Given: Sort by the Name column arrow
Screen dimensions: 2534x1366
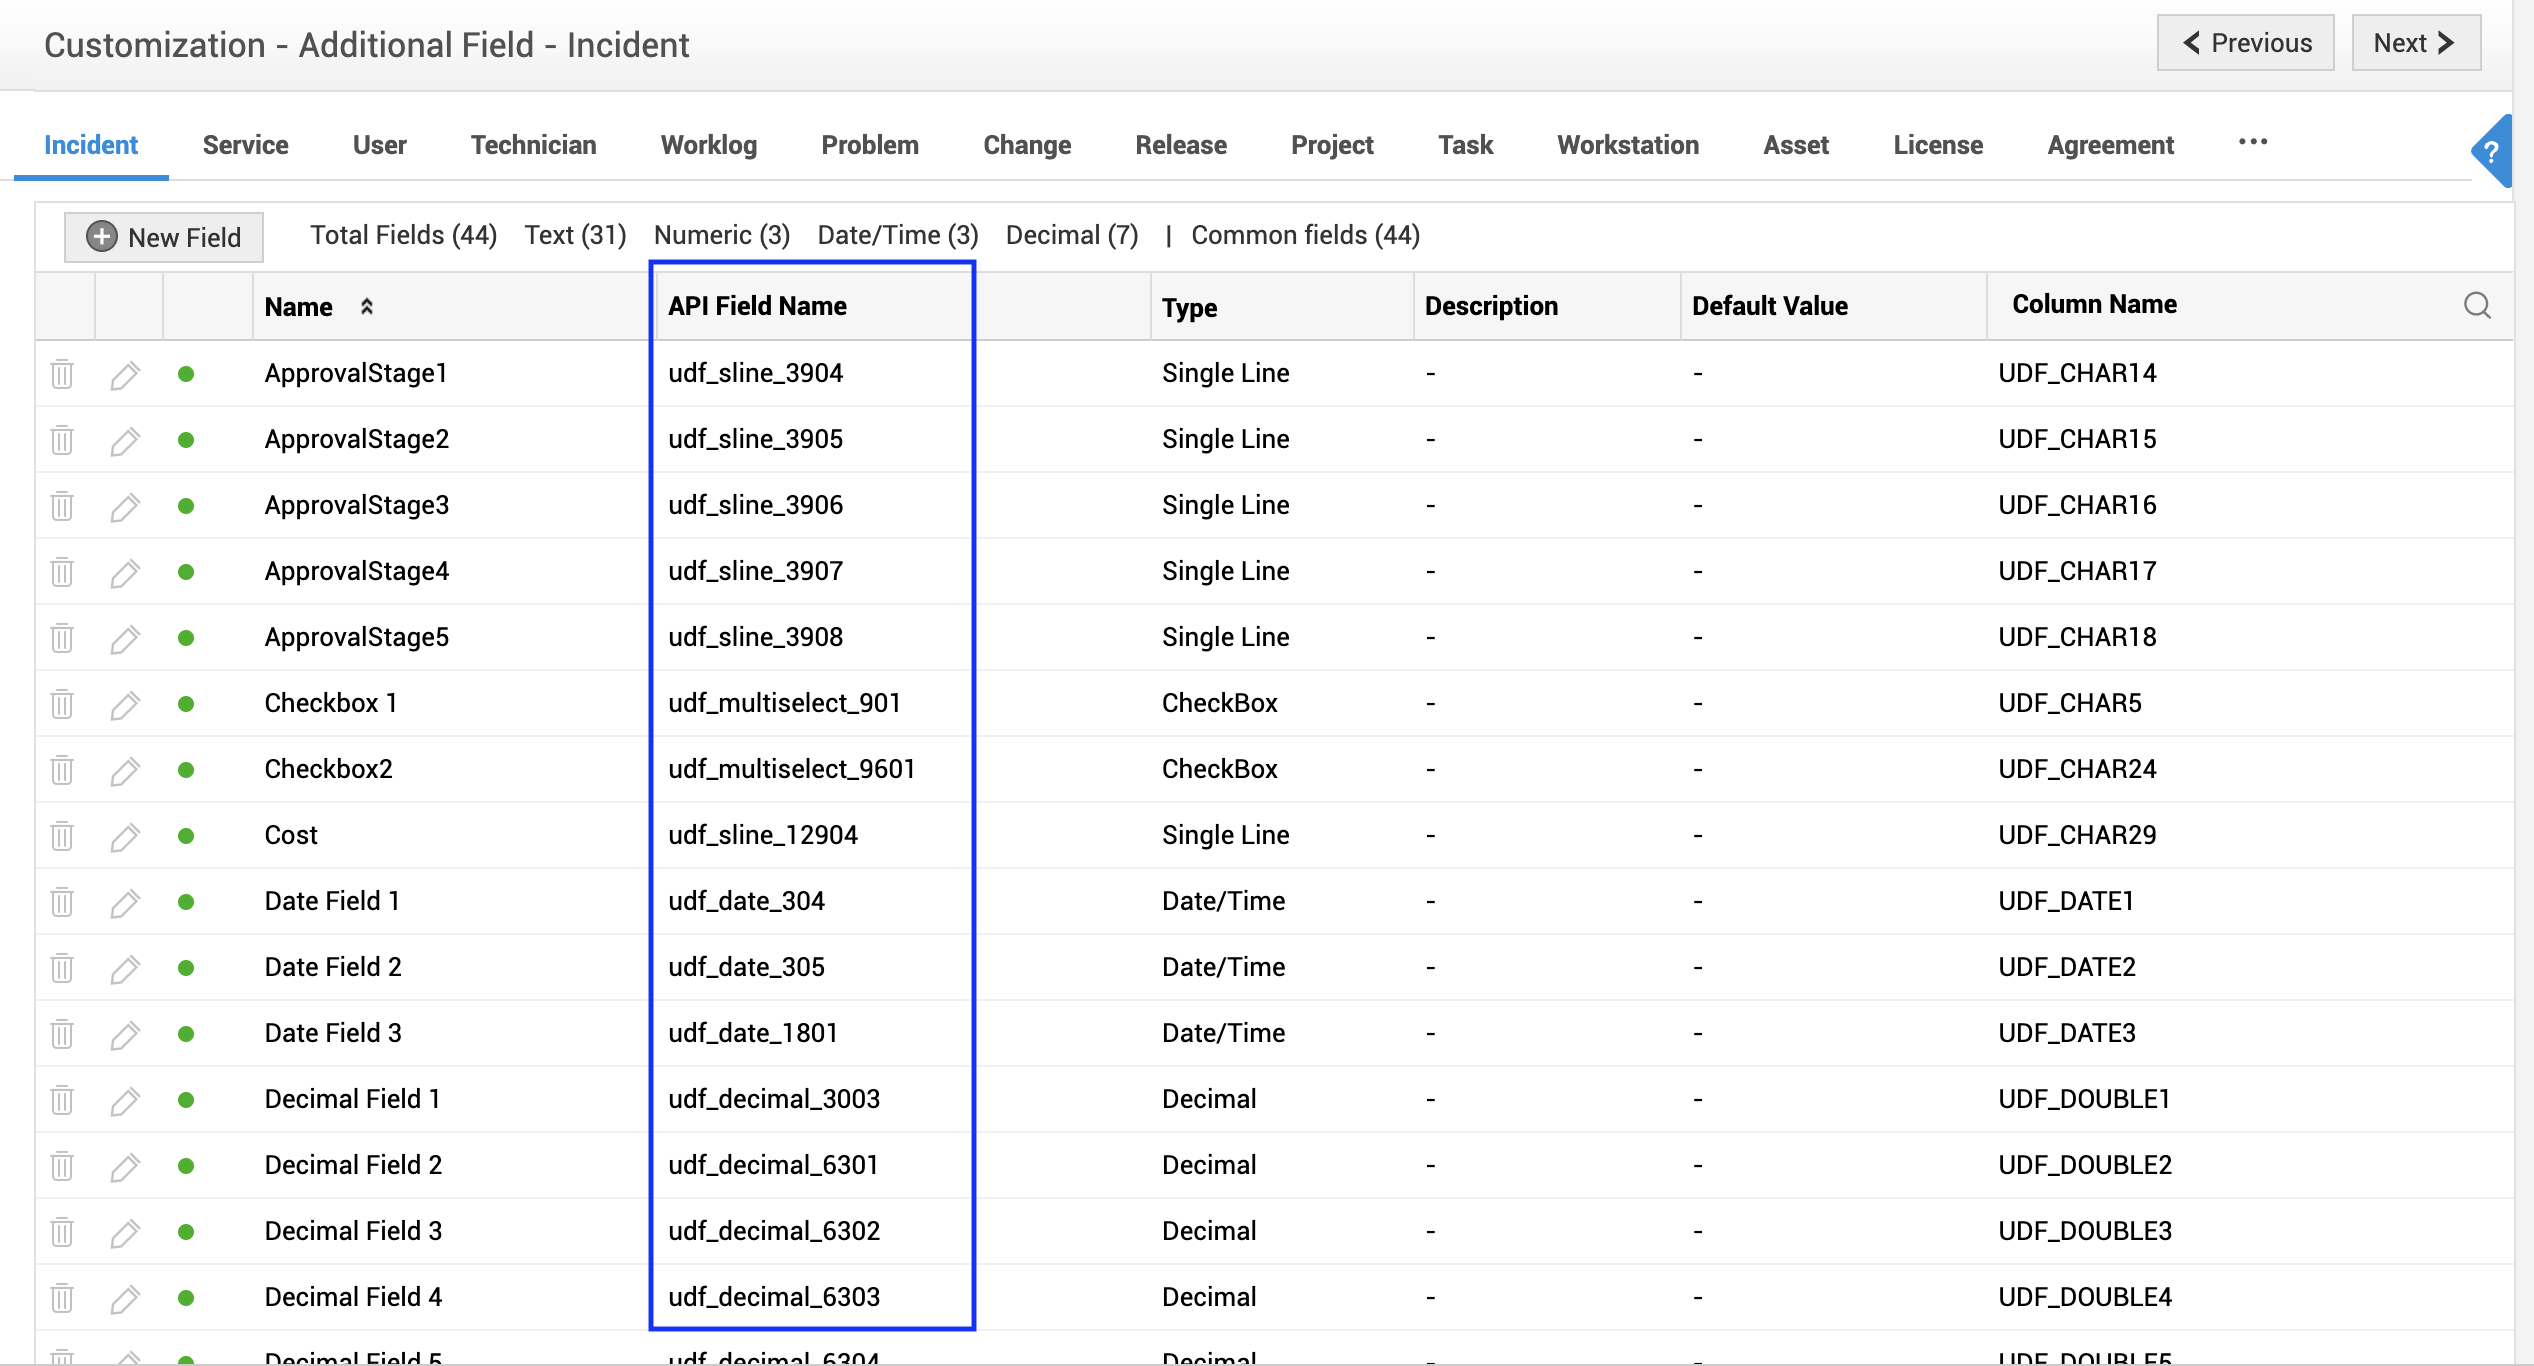Looking at the screenshot, I should tap(367, 307).
